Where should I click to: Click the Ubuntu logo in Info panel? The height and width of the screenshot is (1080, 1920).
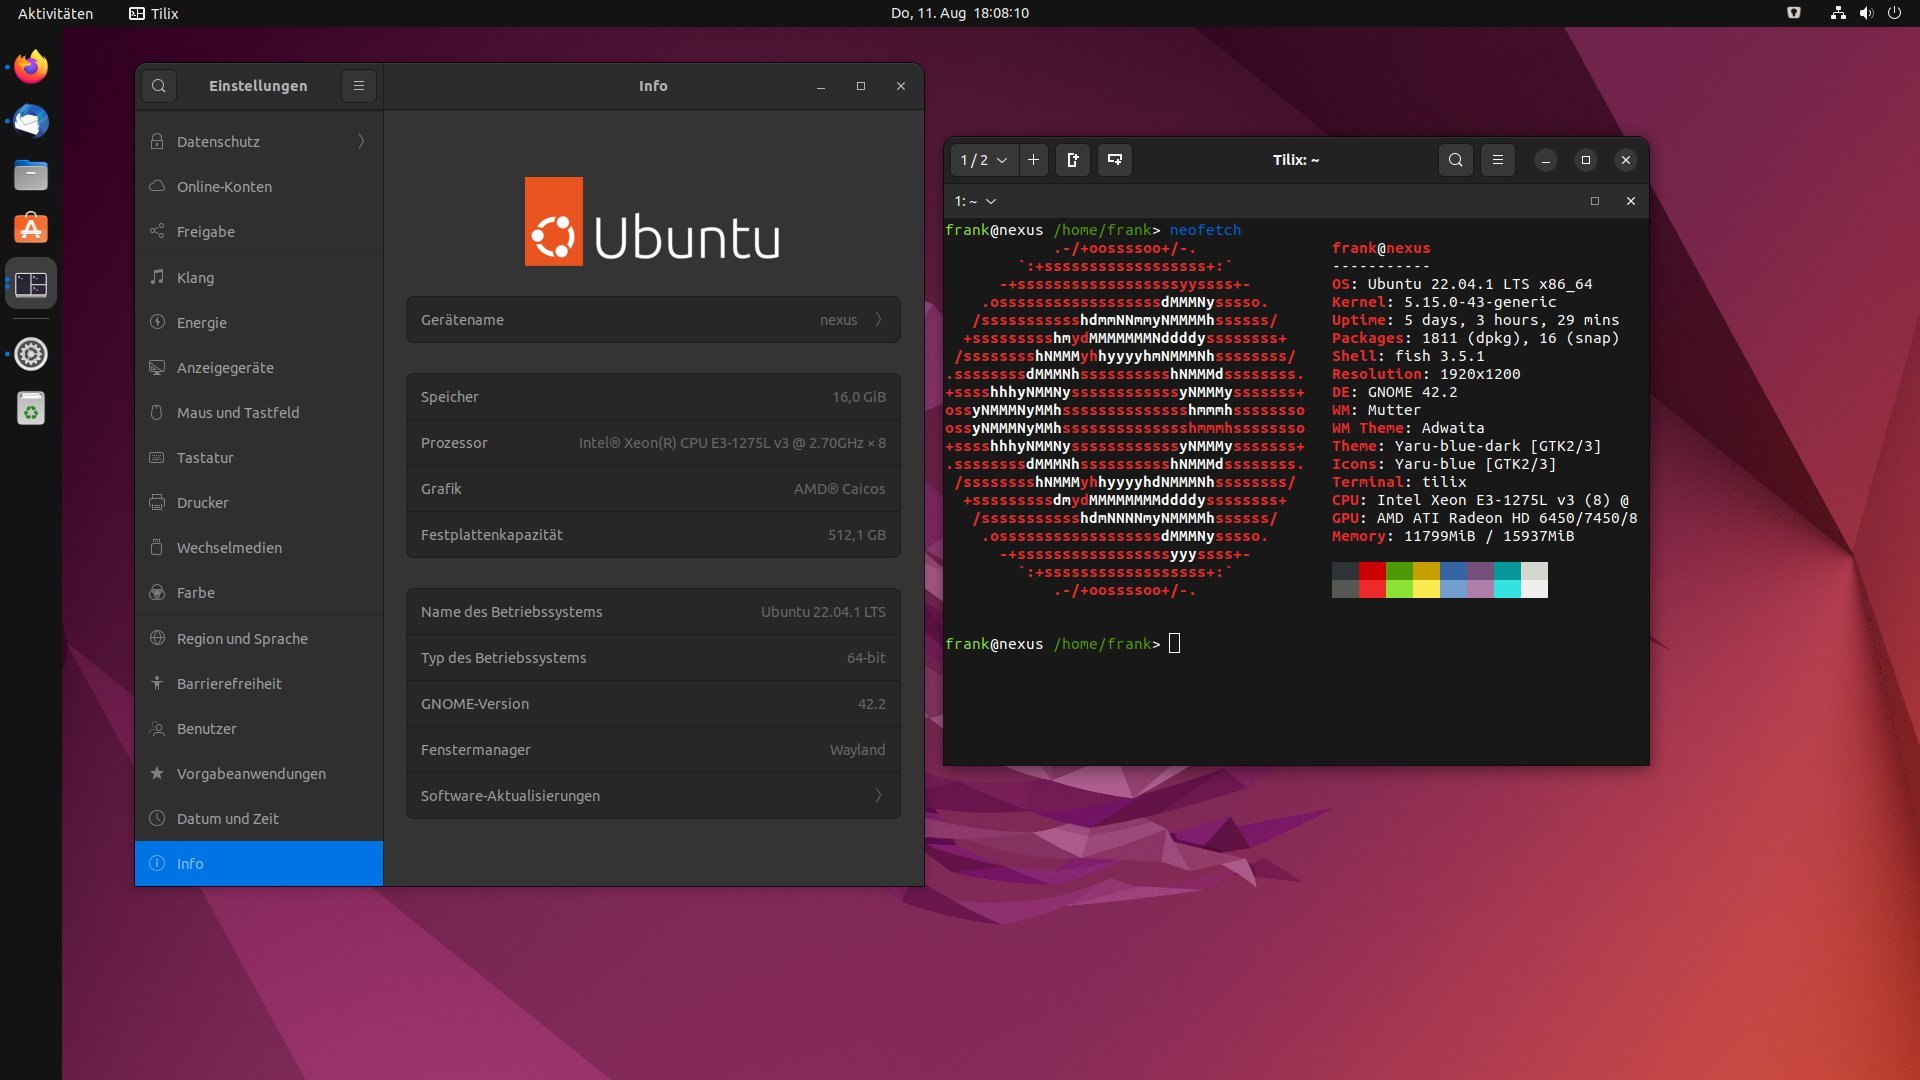click(x=653, y=221)
